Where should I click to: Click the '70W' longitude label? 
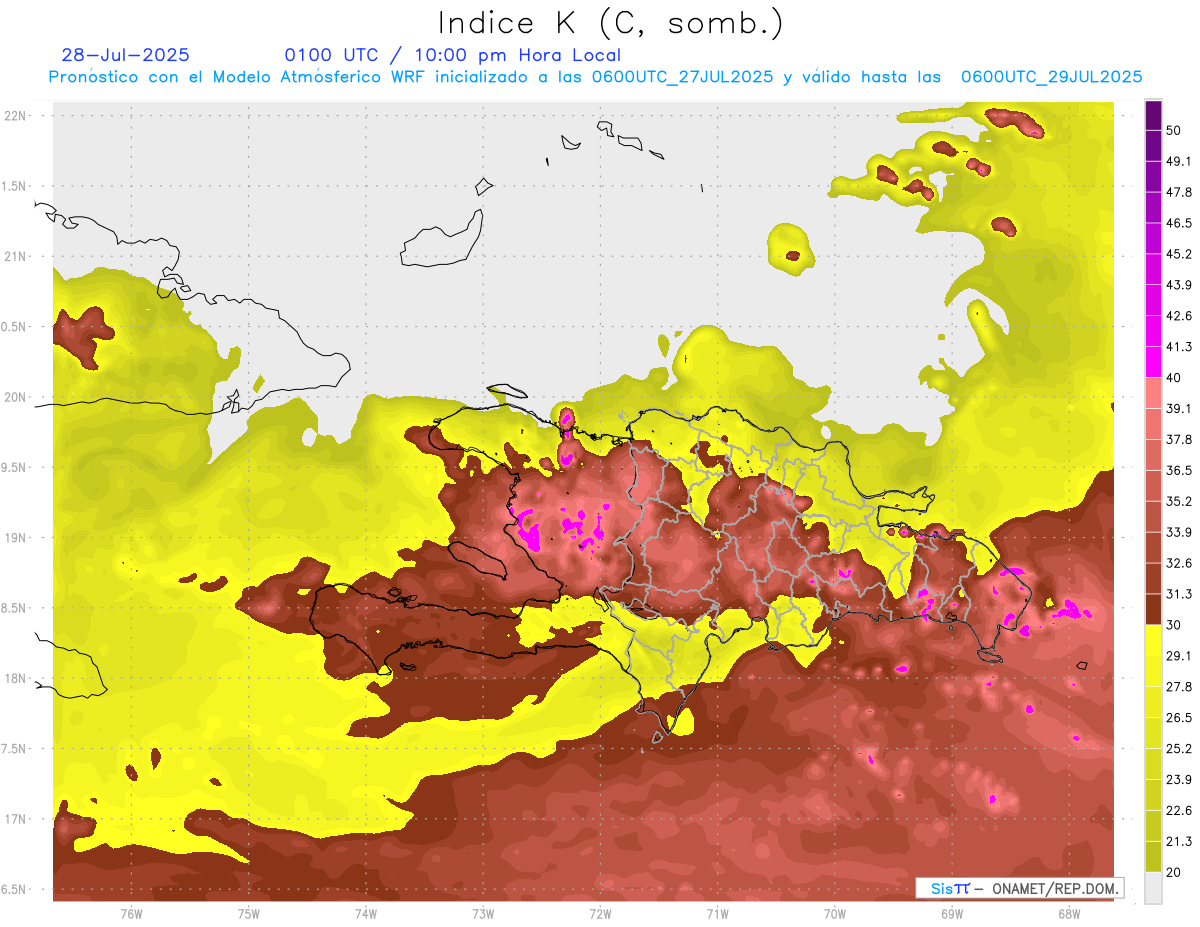[x=834, y=914]
